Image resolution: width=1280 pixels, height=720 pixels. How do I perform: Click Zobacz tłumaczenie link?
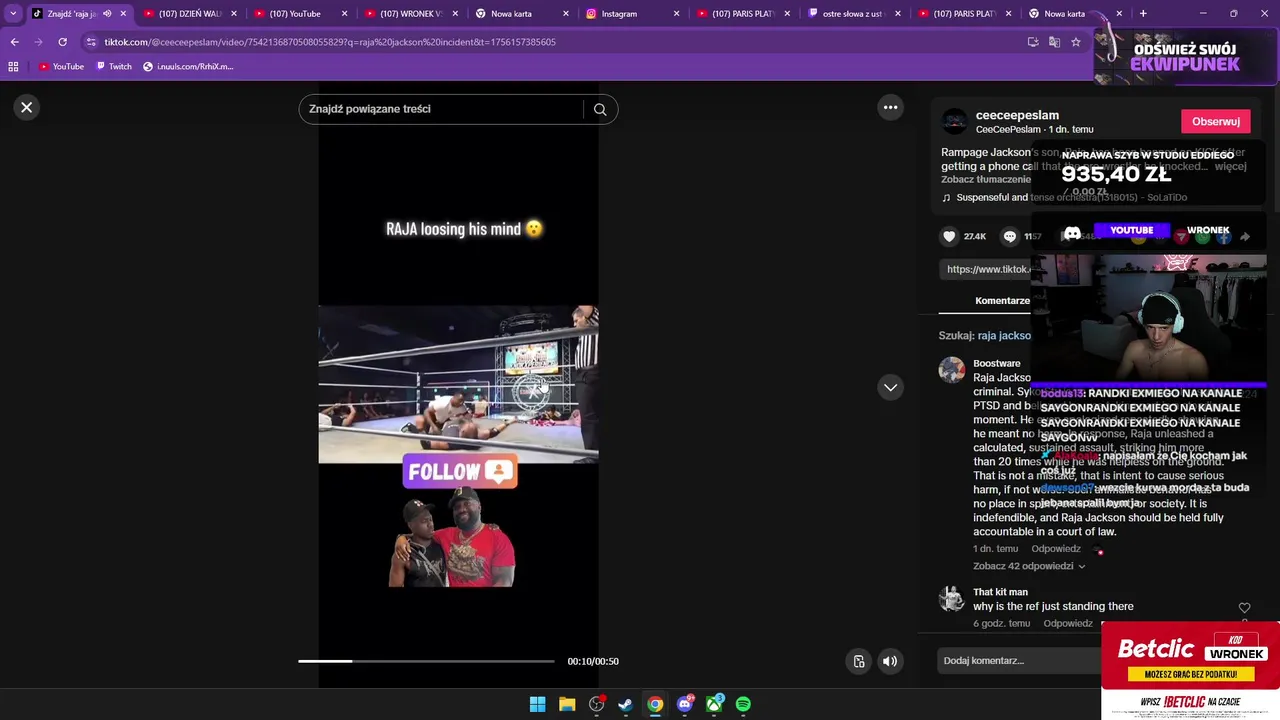[986, 179]
